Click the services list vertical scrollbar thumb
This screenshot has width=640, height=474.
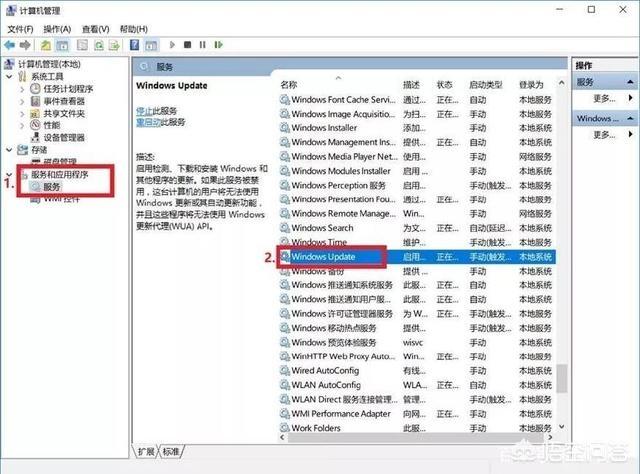tap(562, 378)
